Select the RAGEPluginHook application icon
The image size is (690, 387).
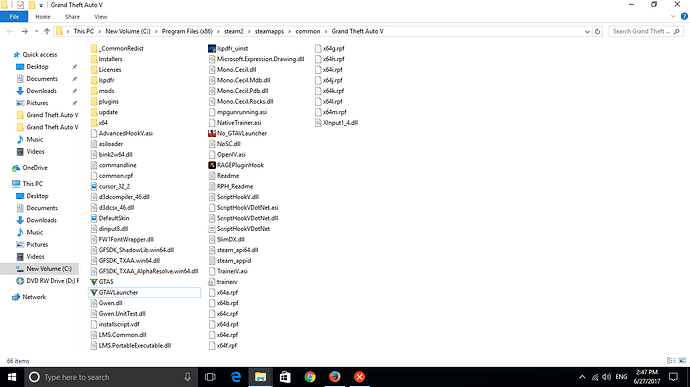coord(212,165)
